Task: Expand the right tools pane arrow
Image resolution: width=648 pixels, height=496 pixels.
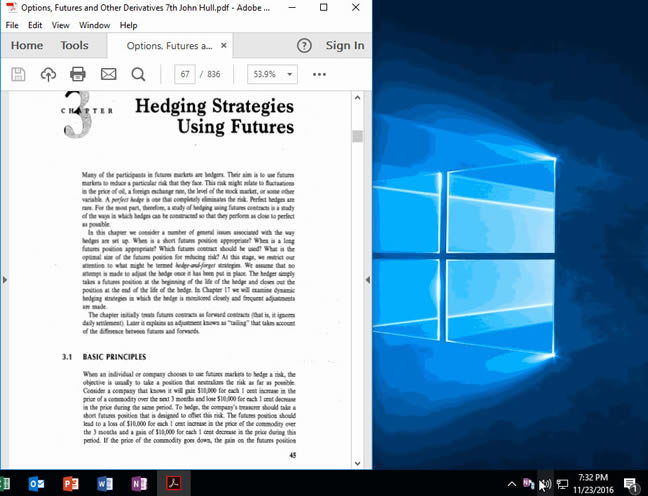Action: click(x=367, y=280)
